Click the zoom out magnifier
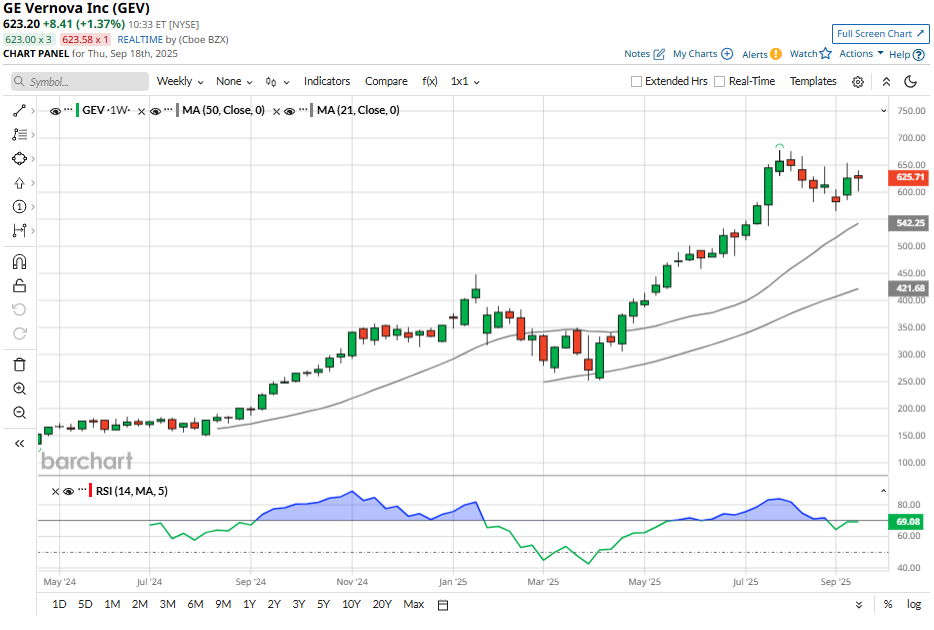 coord(19,413)
